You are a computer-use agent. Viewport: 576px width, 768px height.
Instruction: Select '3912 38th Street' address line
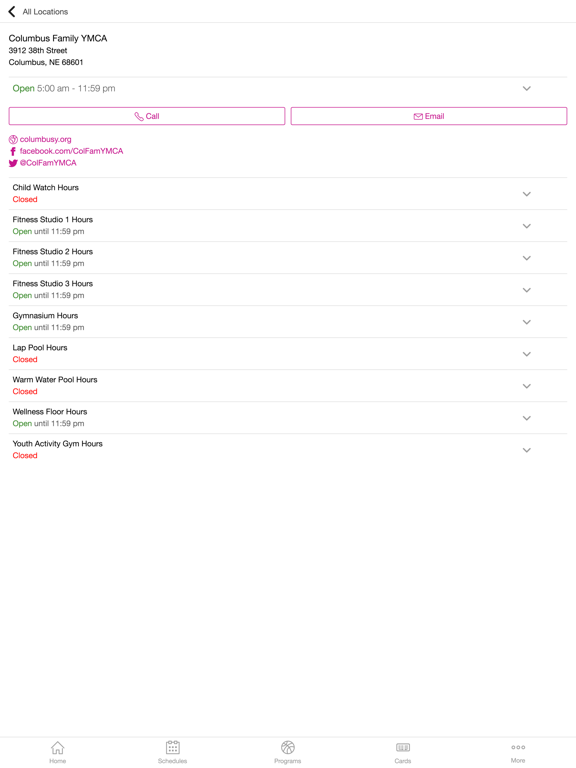coord(38,50)
